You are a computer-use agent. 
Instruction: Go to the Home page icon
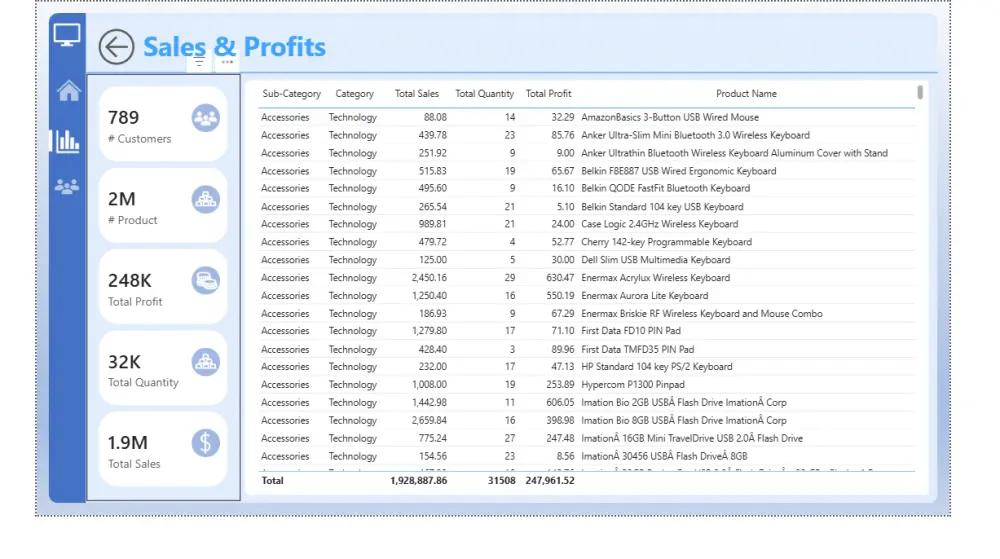[x=68, y=91]
